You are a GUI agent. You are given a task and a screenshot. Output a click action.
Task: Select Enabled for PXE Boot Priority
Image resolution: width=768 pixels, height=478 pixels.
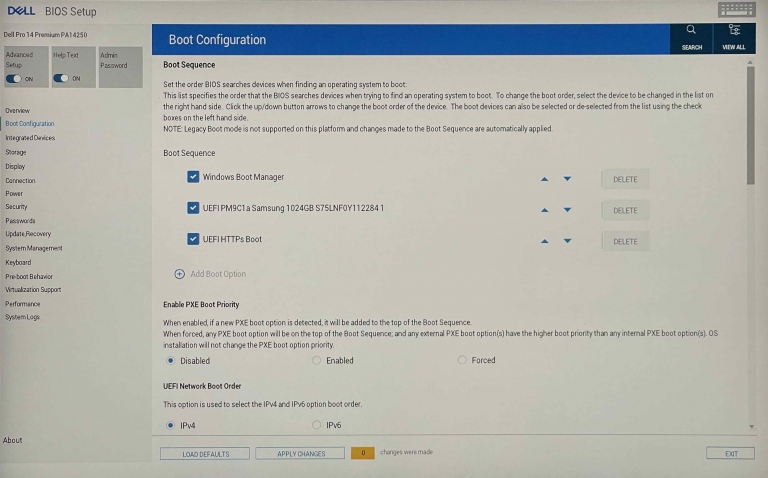(x=316, y=360)
